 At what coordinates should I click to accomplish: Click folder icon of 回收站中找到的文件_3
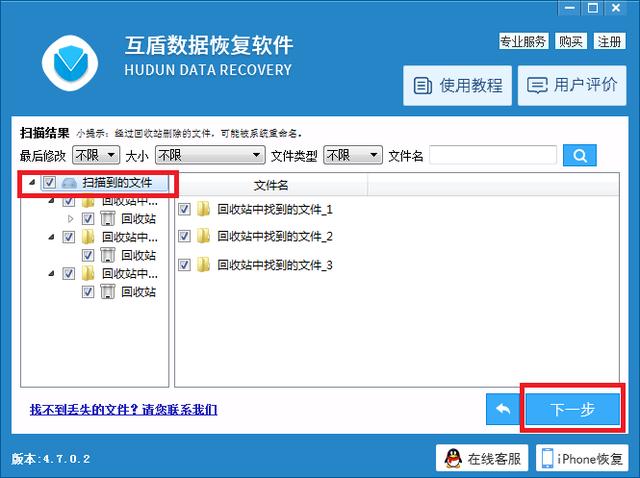point(203,265)
